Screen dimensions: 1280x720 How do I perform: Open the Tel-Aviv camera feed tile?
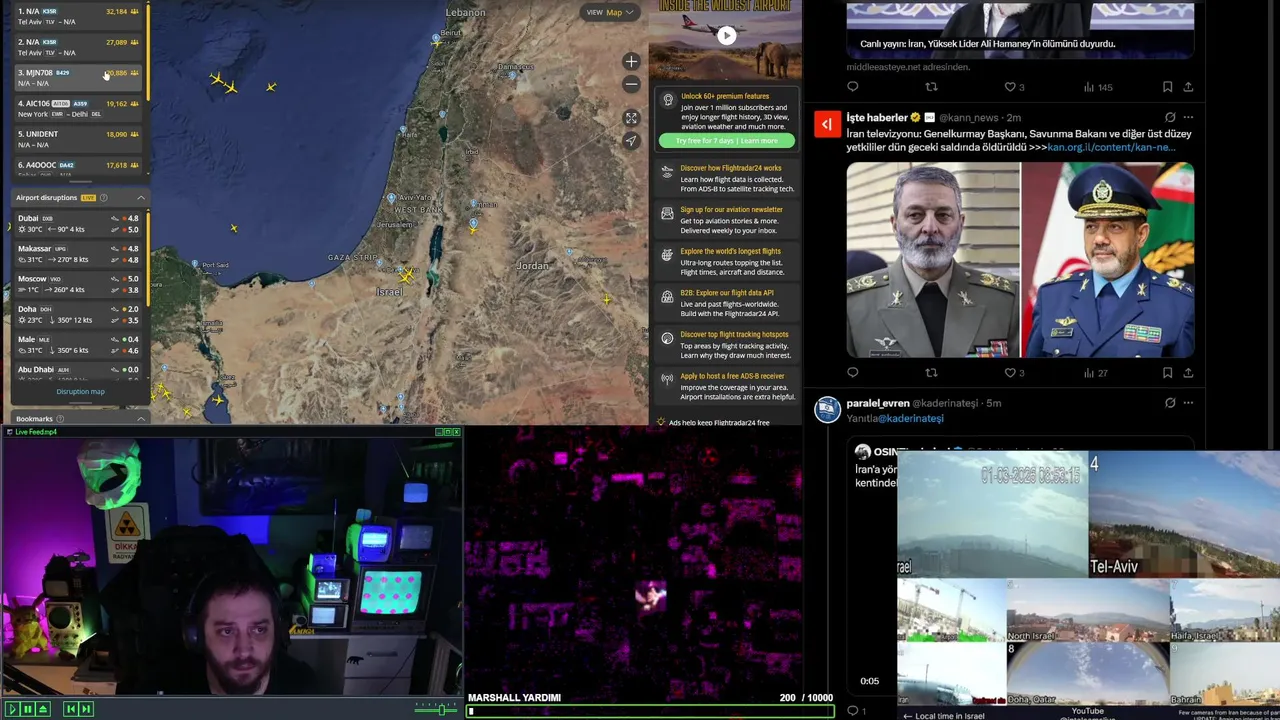(x=1184, y=514)
